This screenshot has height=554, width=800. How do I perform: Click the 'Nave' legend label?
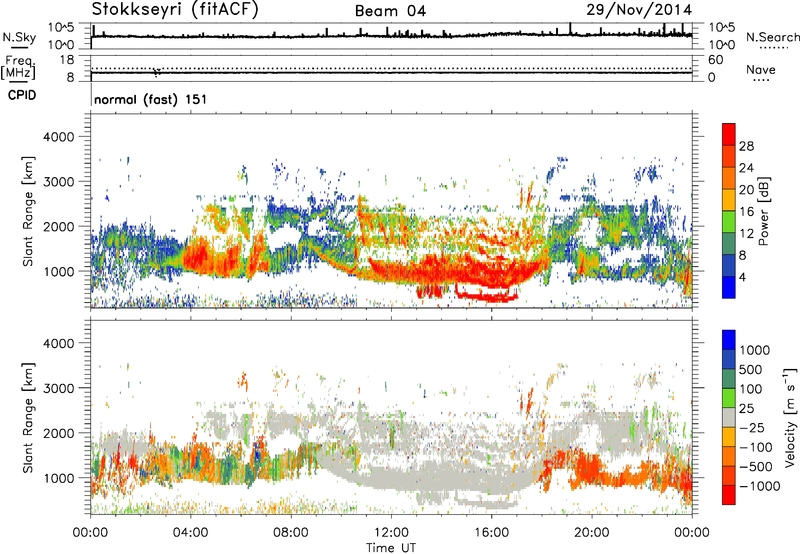point(761,70)
